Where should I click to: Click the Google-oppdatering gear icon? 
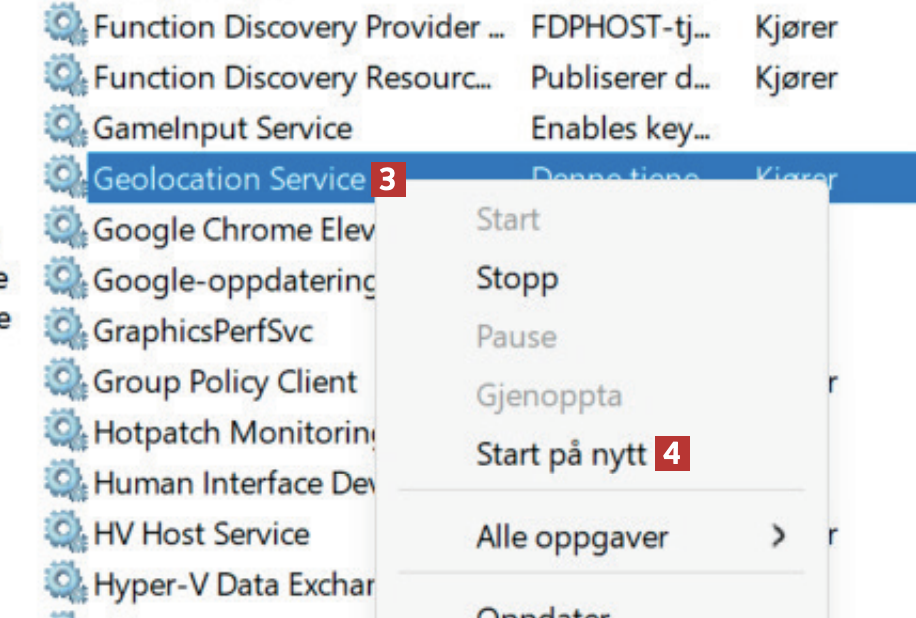pyautogui.click(x=66, y=279)
